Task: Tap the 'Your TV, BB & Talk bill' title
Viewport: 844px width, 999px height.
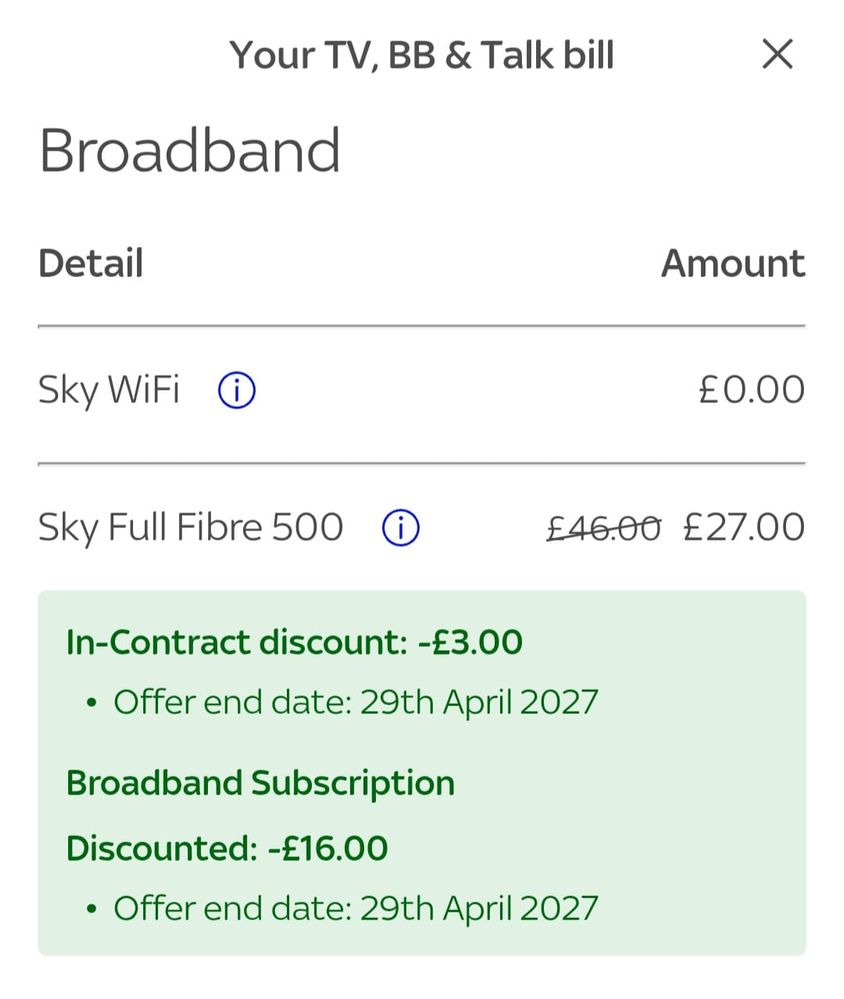Action: (421, 55)
